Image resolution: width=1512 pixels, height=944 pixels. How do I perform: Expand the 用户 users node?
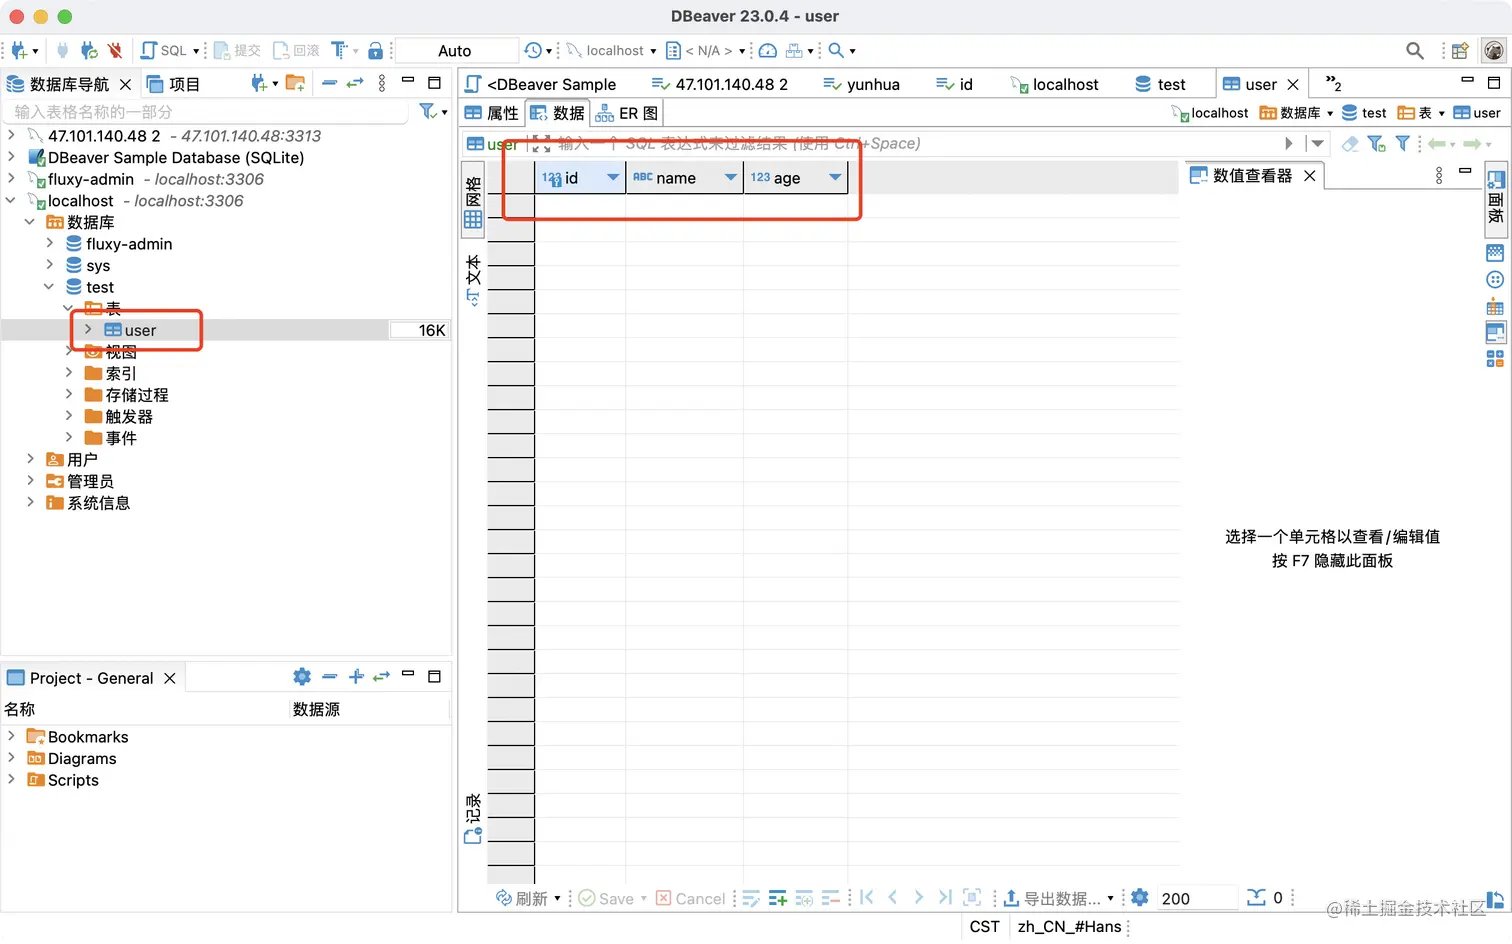point(30,459)
